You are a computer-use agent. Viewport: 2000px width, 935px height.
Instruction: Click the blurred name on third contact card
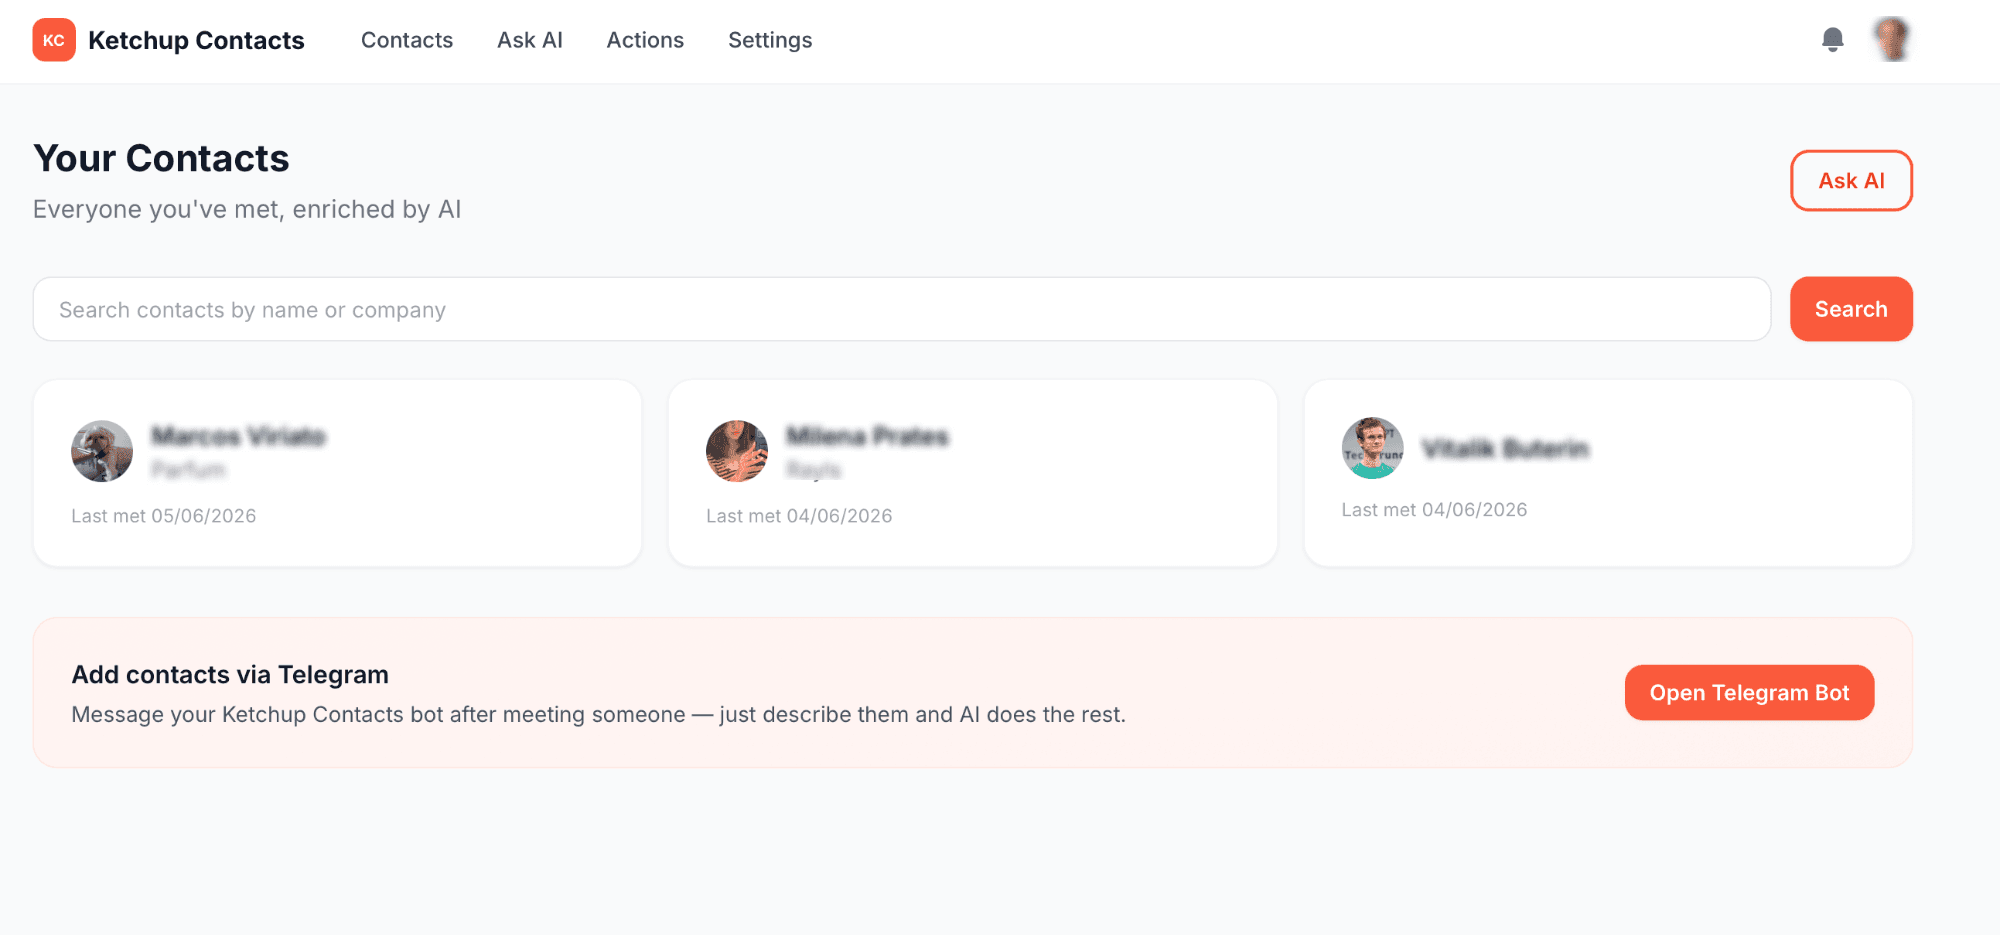[1505, 448]
